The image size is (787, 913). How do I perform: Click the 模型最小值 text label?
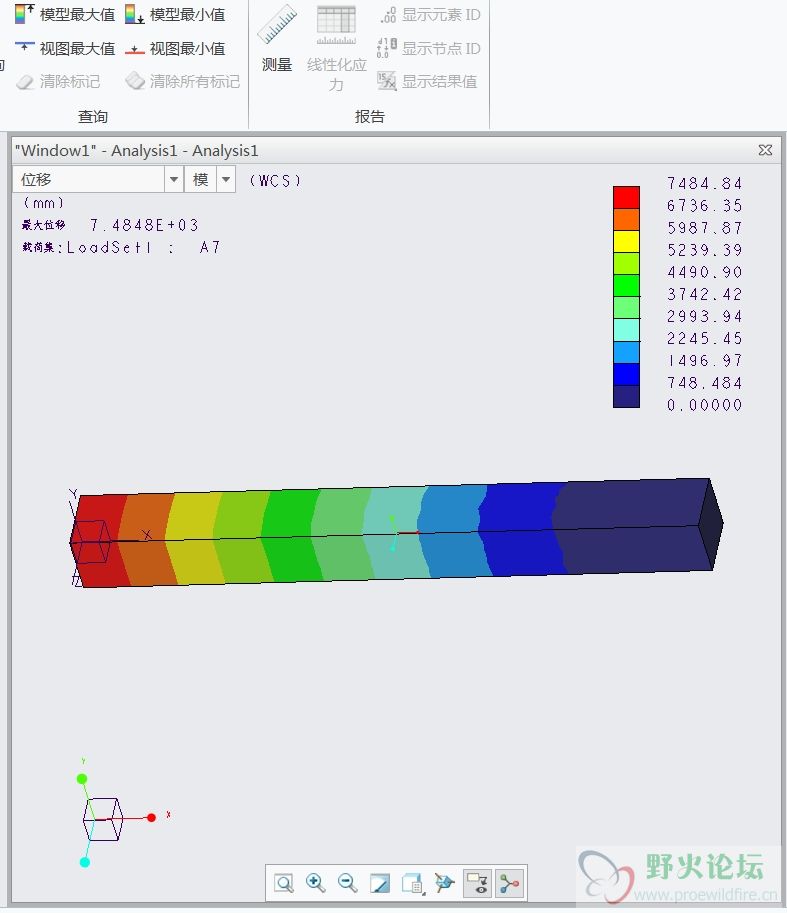187,15
